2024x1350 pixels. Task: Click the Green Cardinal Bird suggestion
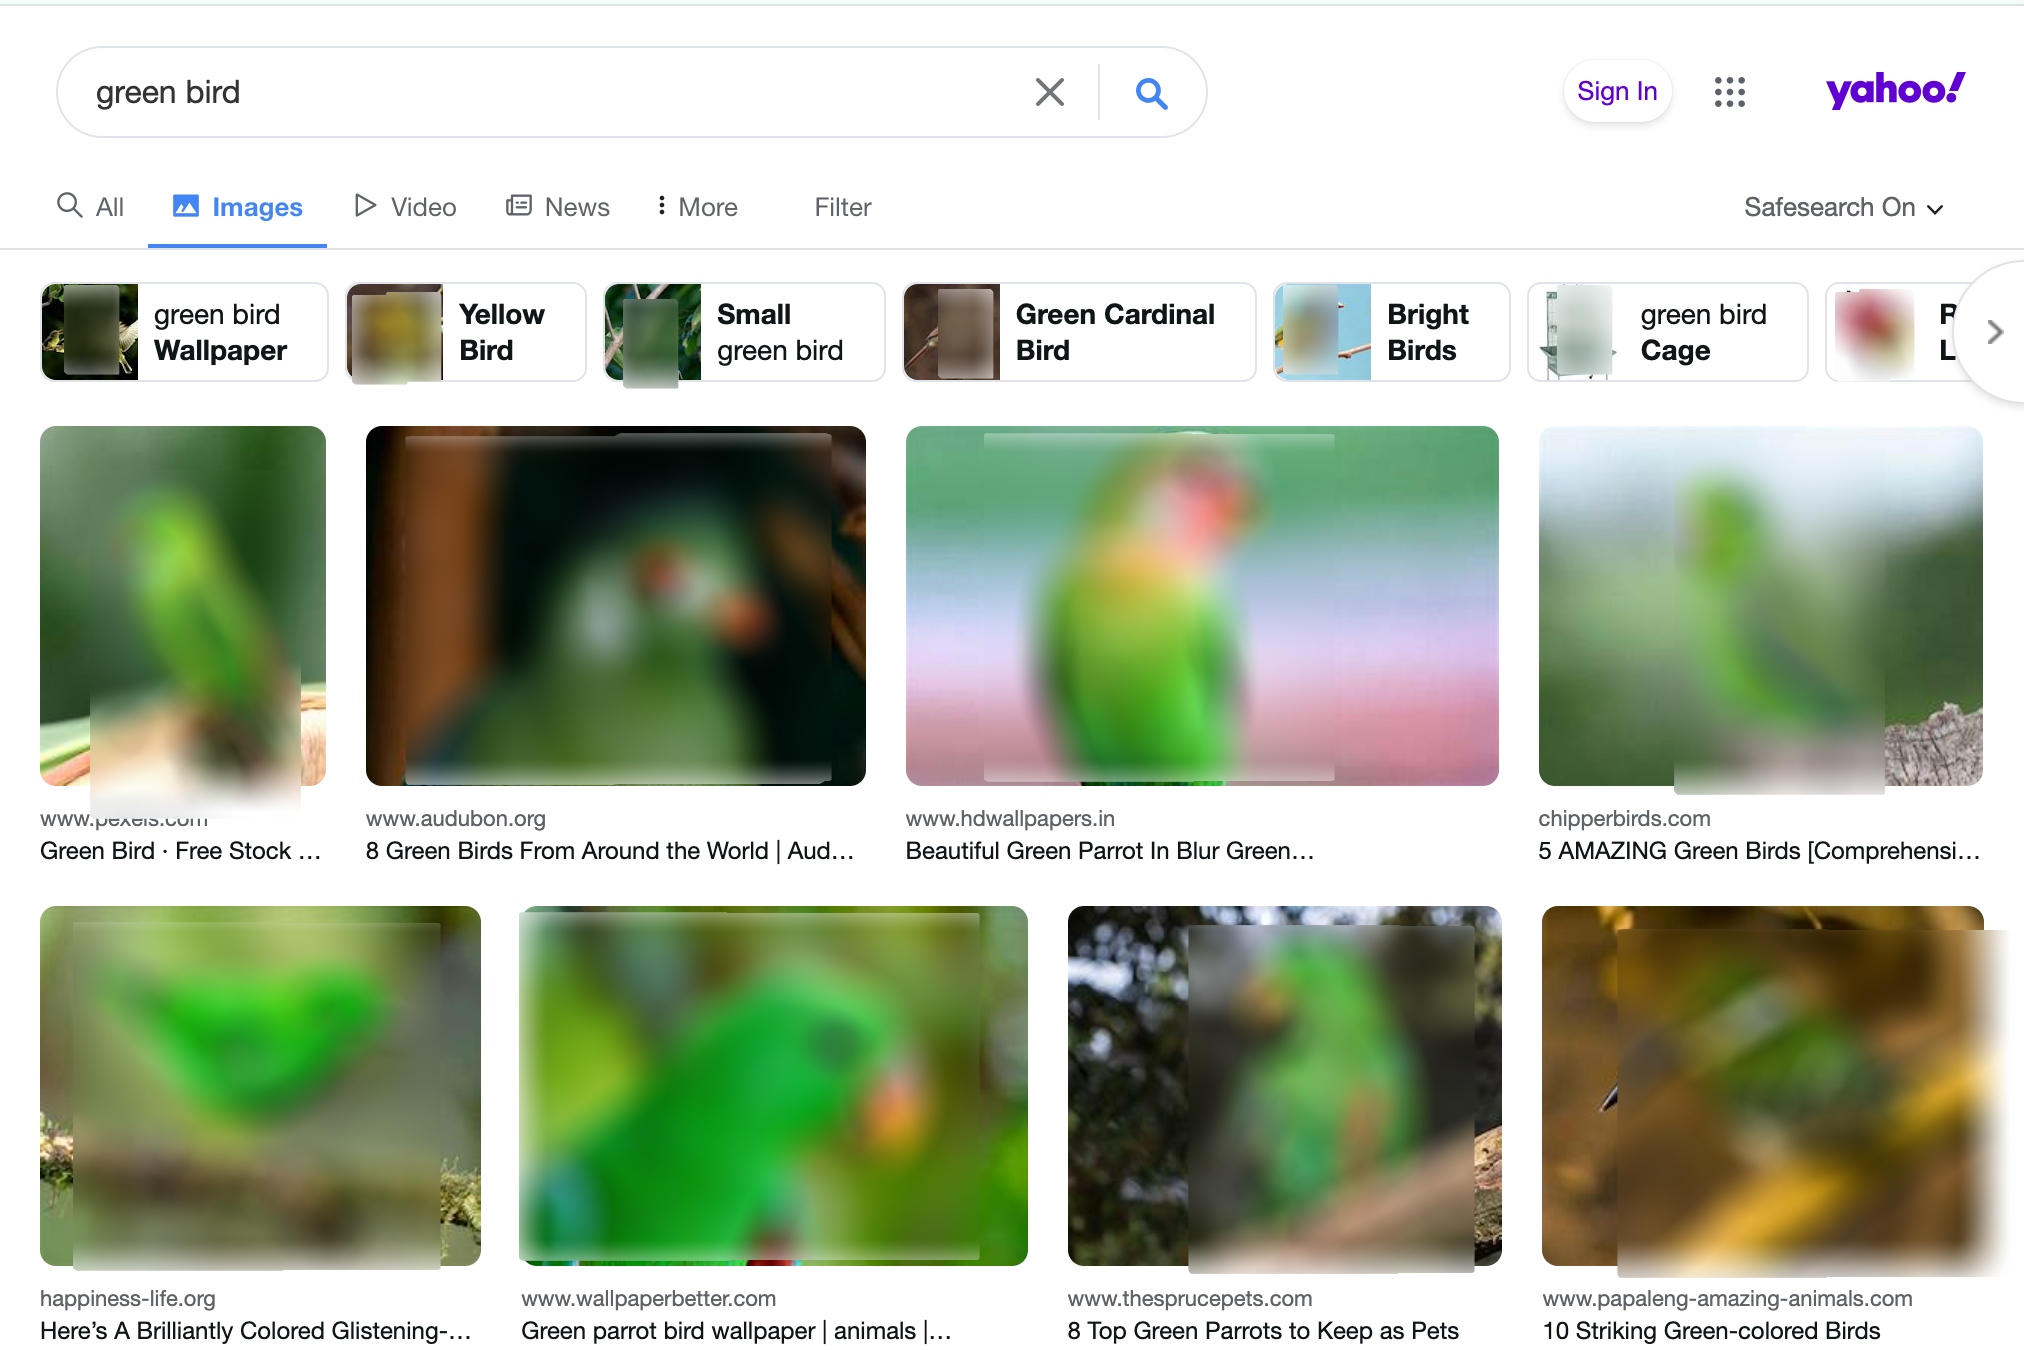(1078, 332)
